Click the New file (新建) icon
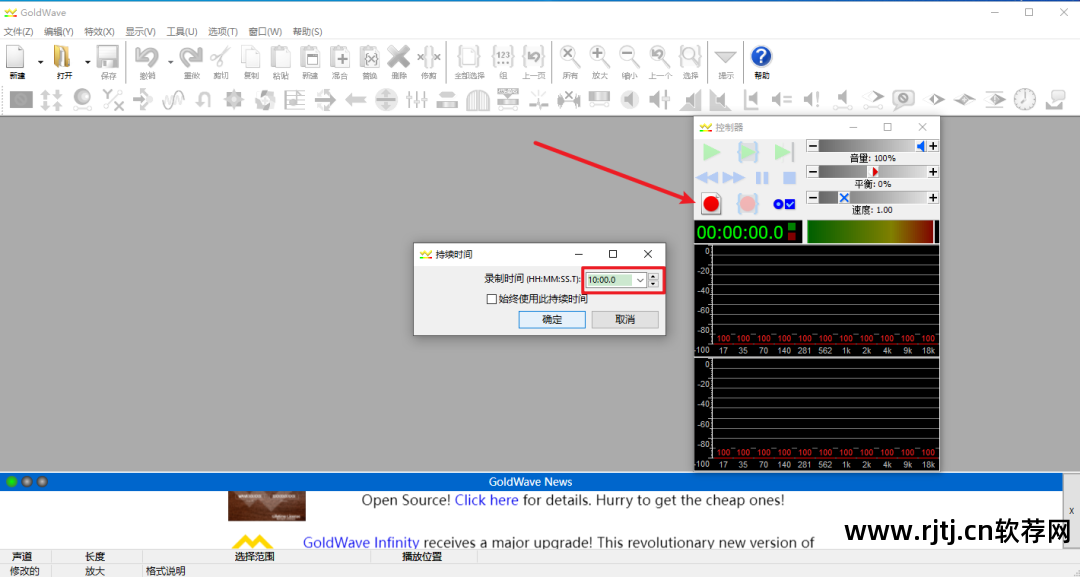Viewport: 1080px width, 577px height. (x=17, y=58)
